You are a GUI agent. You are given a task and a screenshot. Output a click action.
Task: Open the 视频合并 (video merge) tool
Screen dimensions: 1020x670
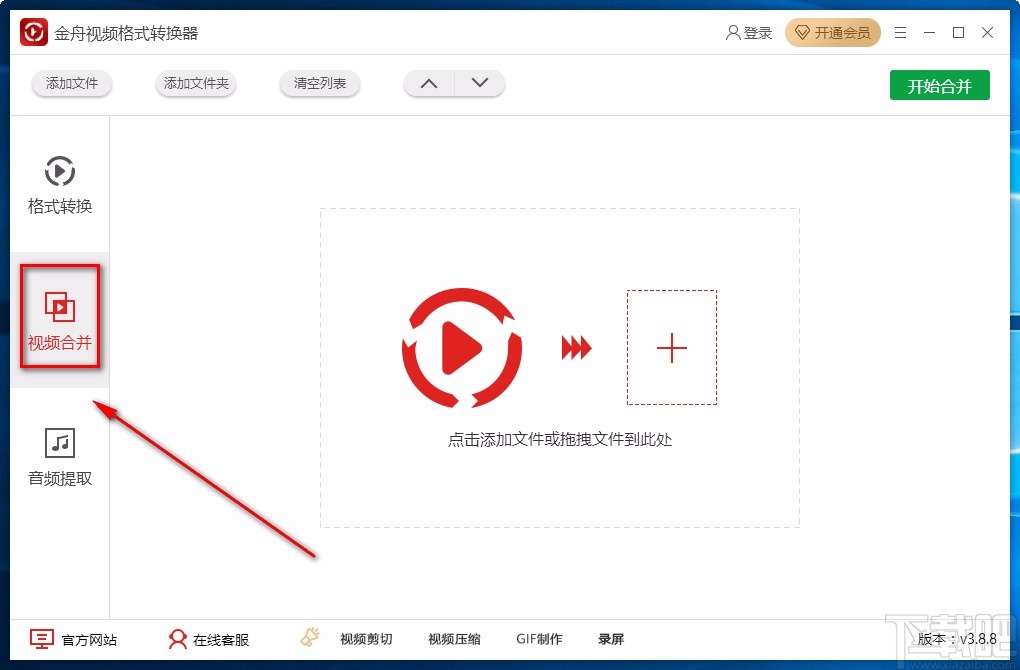pyautogui.click(x=59, y=318)
